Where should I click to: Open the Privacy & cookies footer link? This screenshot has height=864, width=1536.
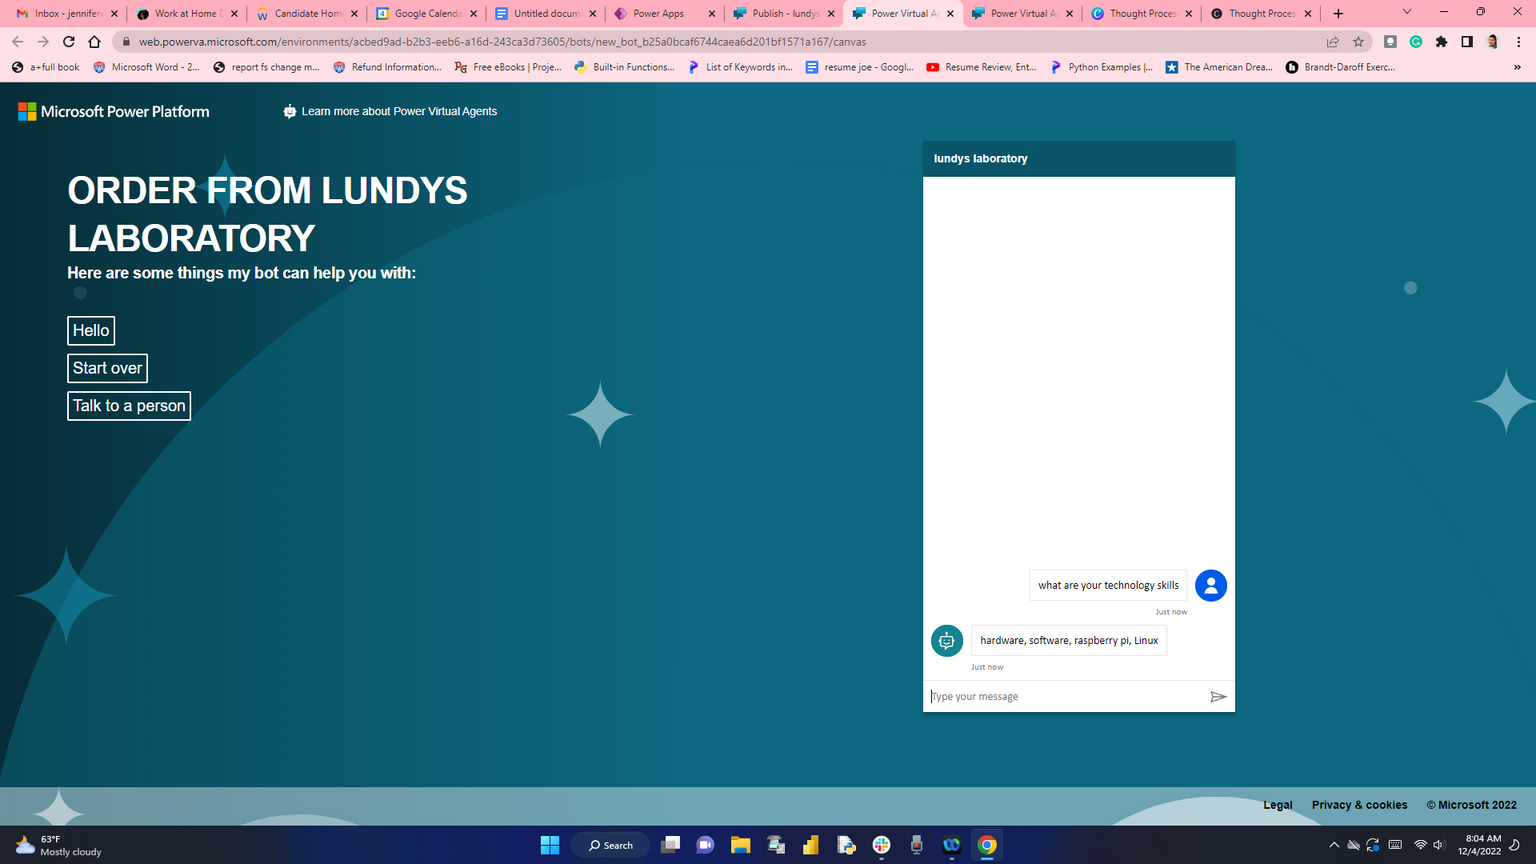pyautogui.click(x=1359, y=805)
